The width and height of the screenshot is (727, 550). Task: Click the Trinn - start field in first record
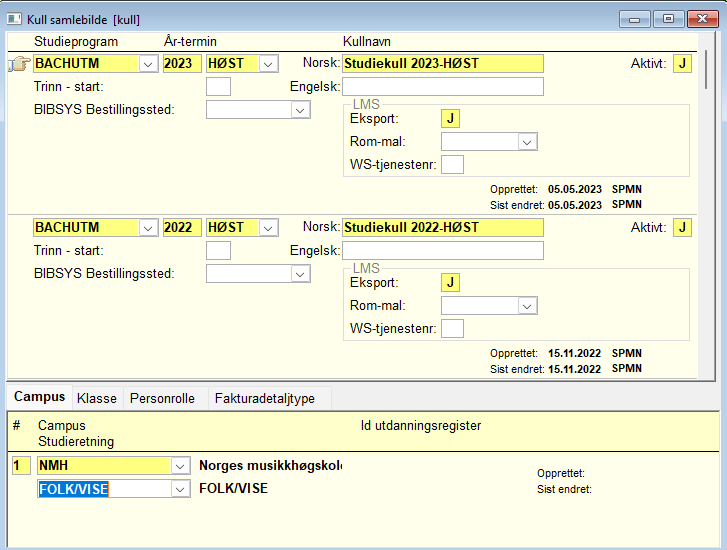click(x=218, y=87)
